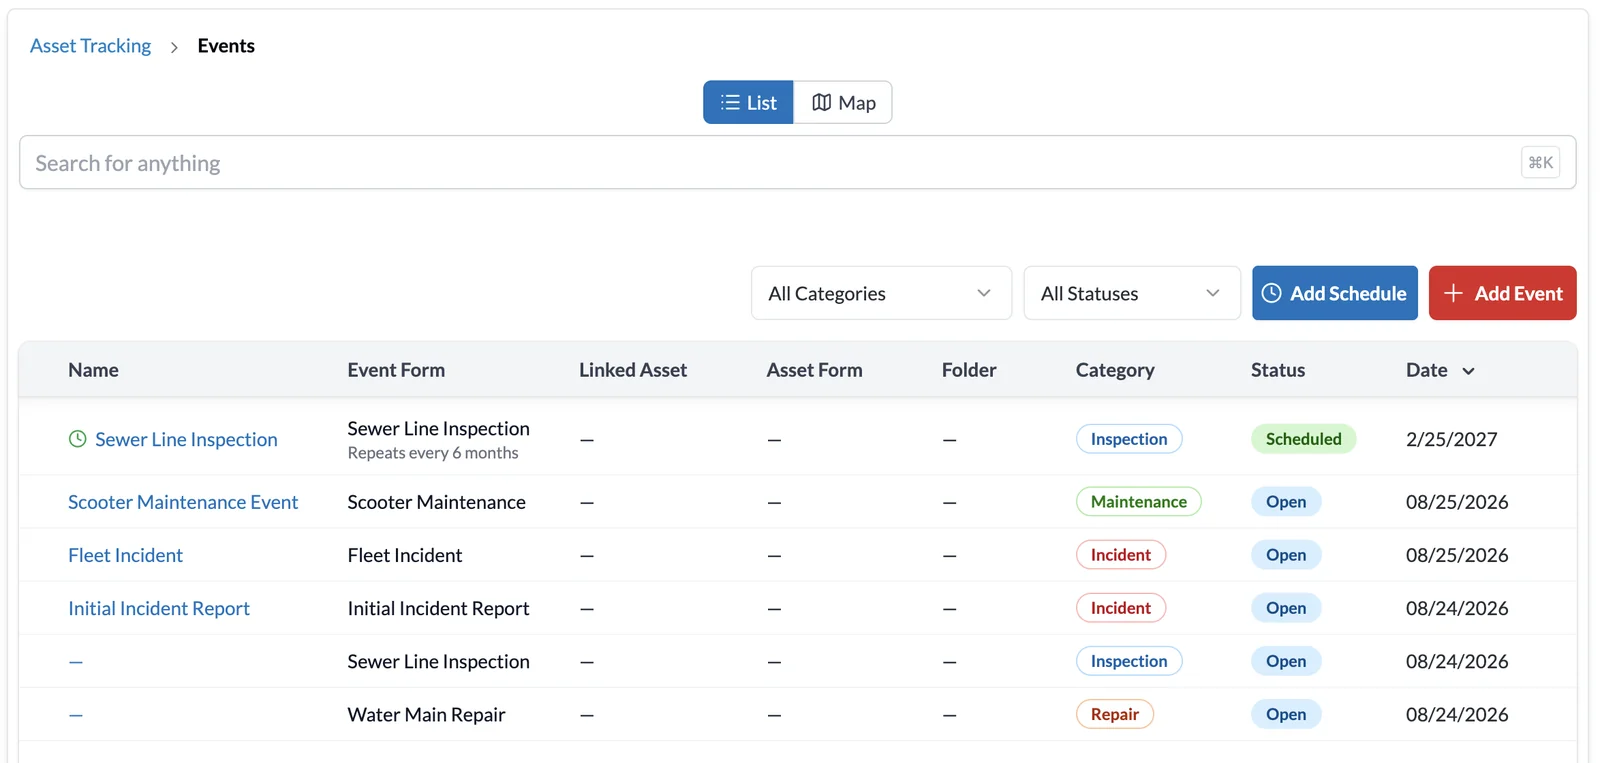
Task: Click the Folder column header
Action: [969, 370]
